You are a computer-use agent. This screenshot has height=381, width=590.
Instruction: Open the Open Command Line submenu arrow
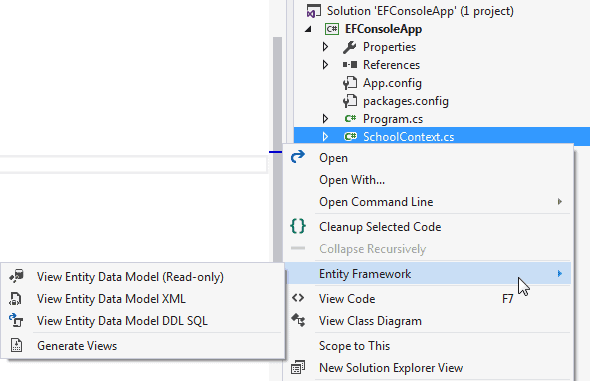[560, 202]
